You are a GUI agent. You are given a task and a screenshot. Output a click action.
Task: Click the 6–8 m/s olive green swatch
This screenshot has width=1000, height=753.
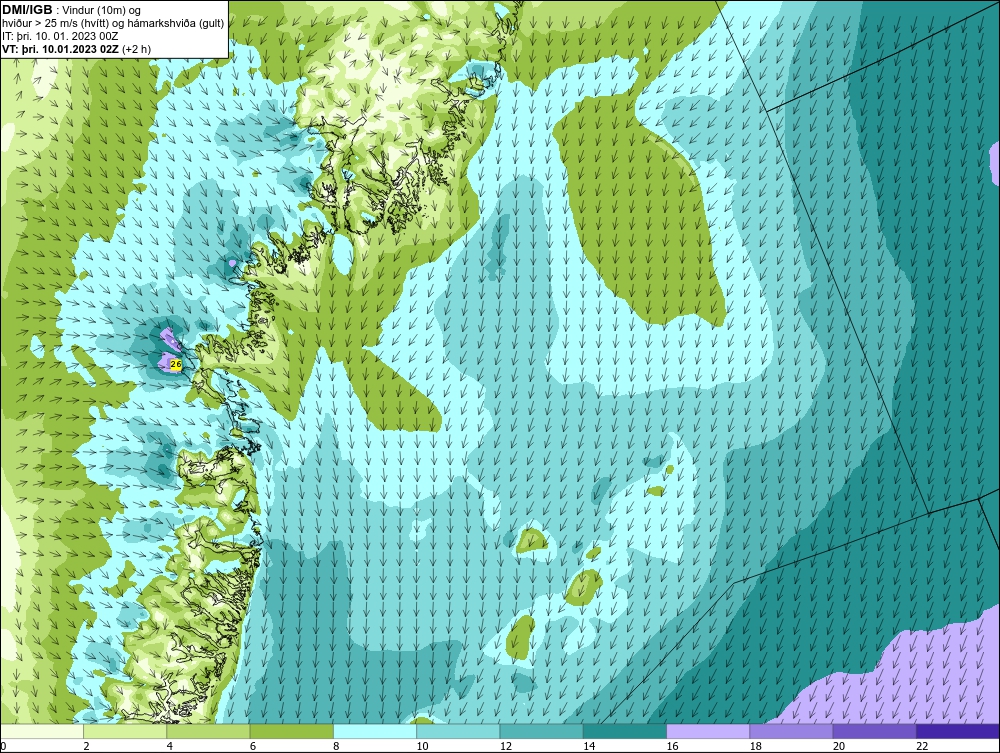pyautogui.click(x=291, y=731)
